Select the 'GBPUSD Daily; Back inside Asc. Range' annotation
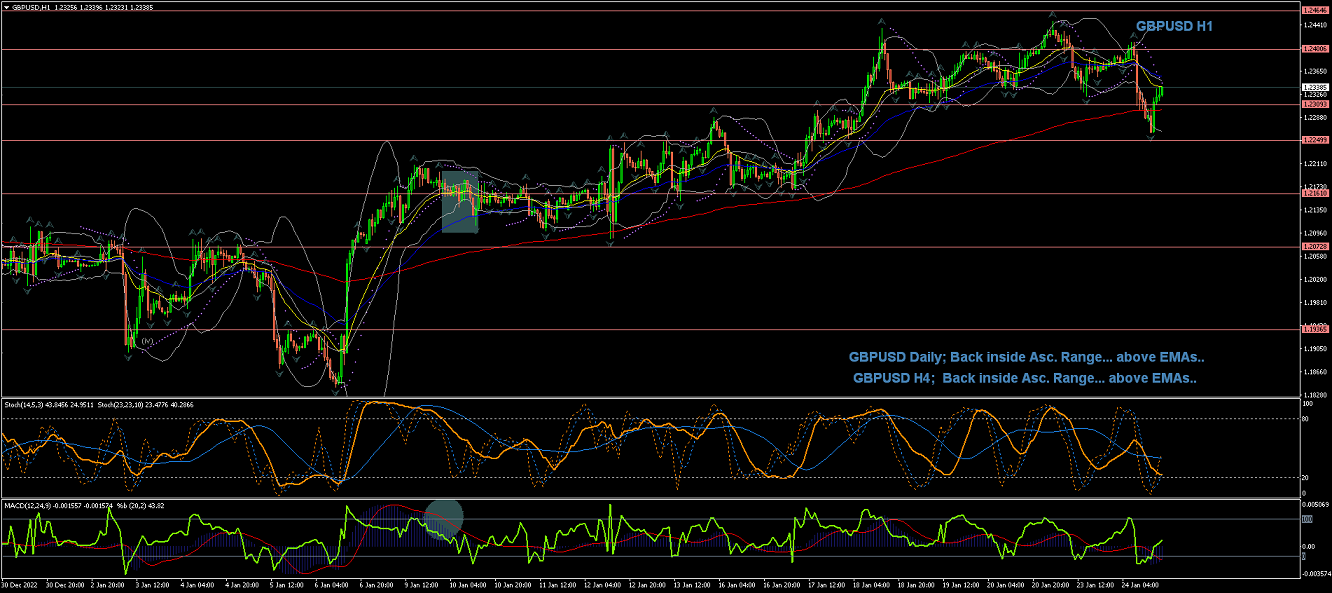 [1026, 357]
